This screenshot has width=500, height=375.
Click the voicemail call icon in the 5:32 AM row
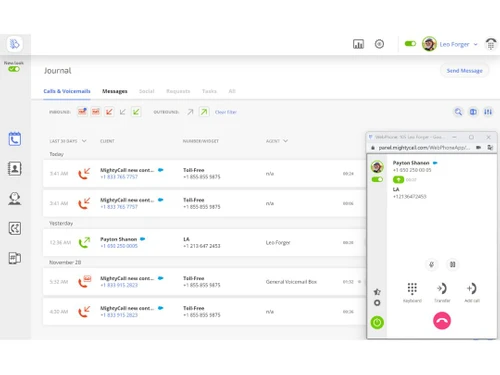pos(84,282)
